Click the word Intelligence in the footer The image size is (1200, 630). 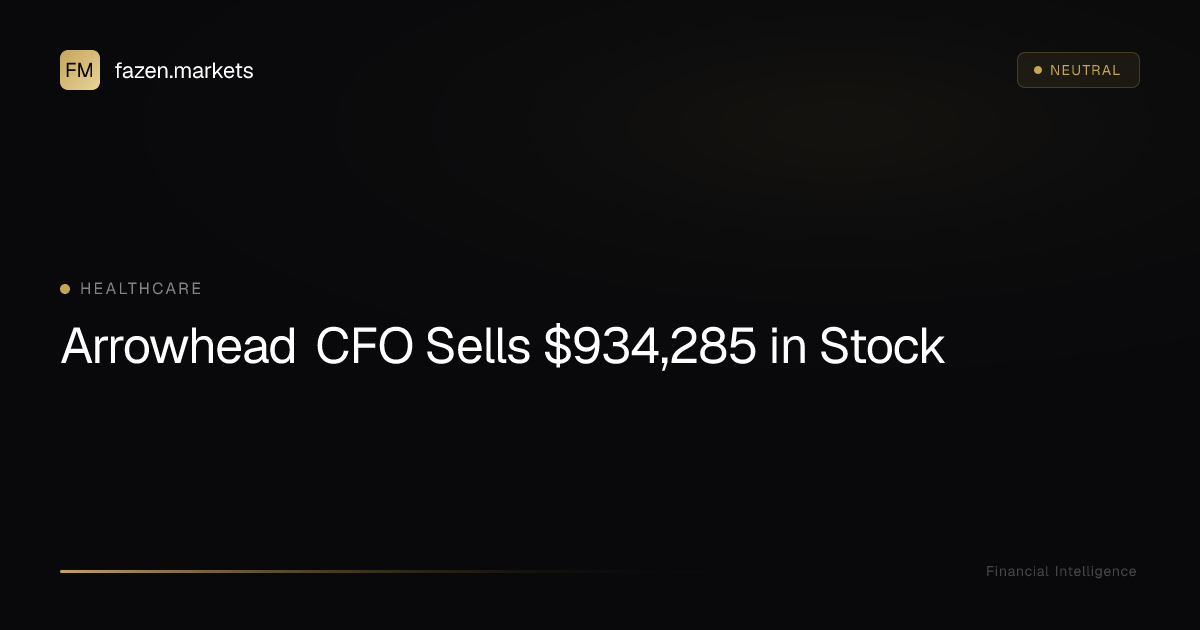point(1095,572)
